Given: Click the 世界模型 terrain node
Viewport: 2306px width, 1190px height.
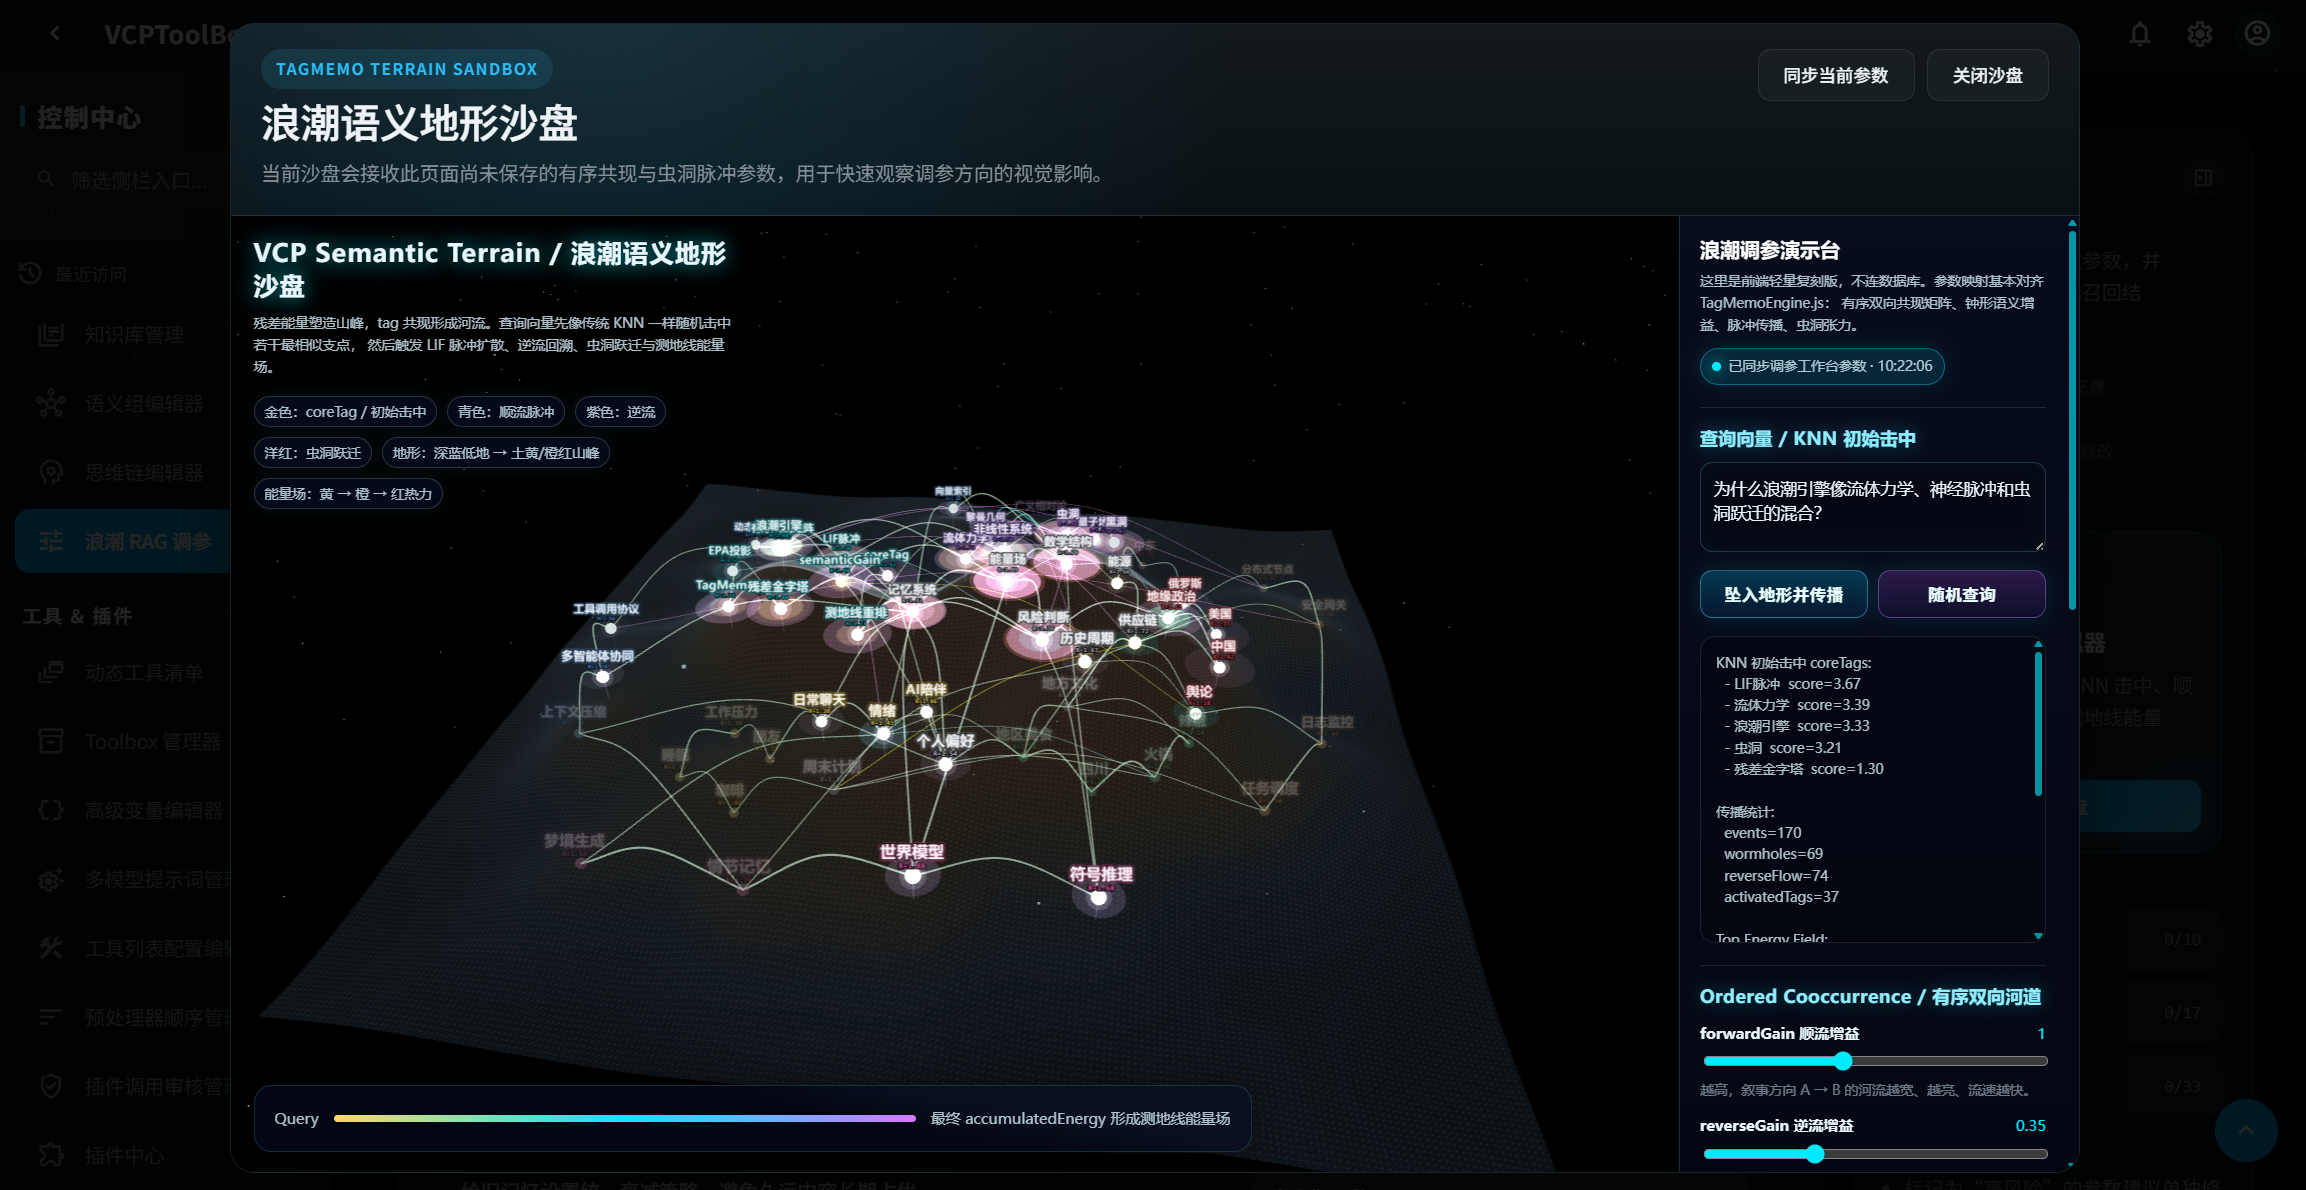Looking at the screenshot, I should [912, 875].
